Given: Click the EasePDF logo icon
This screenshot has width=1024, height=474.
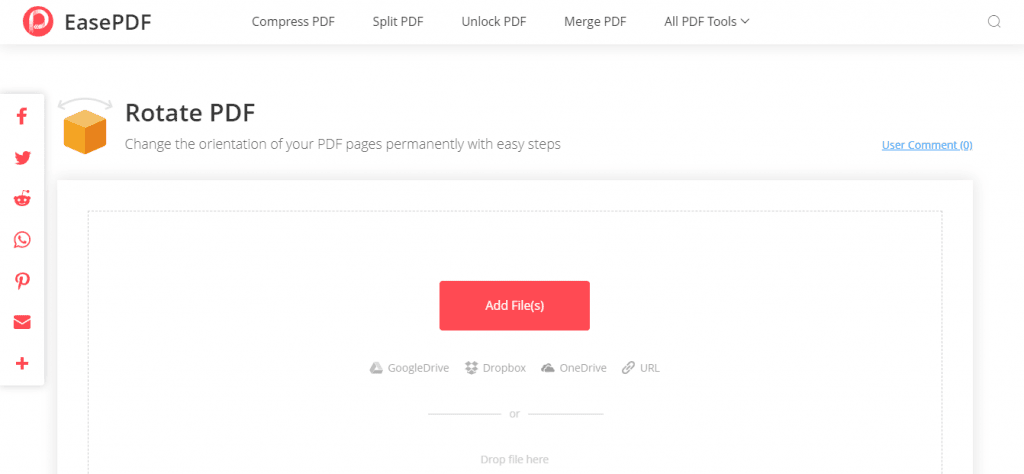Looking at the screenshot, I should pos(39,22).
